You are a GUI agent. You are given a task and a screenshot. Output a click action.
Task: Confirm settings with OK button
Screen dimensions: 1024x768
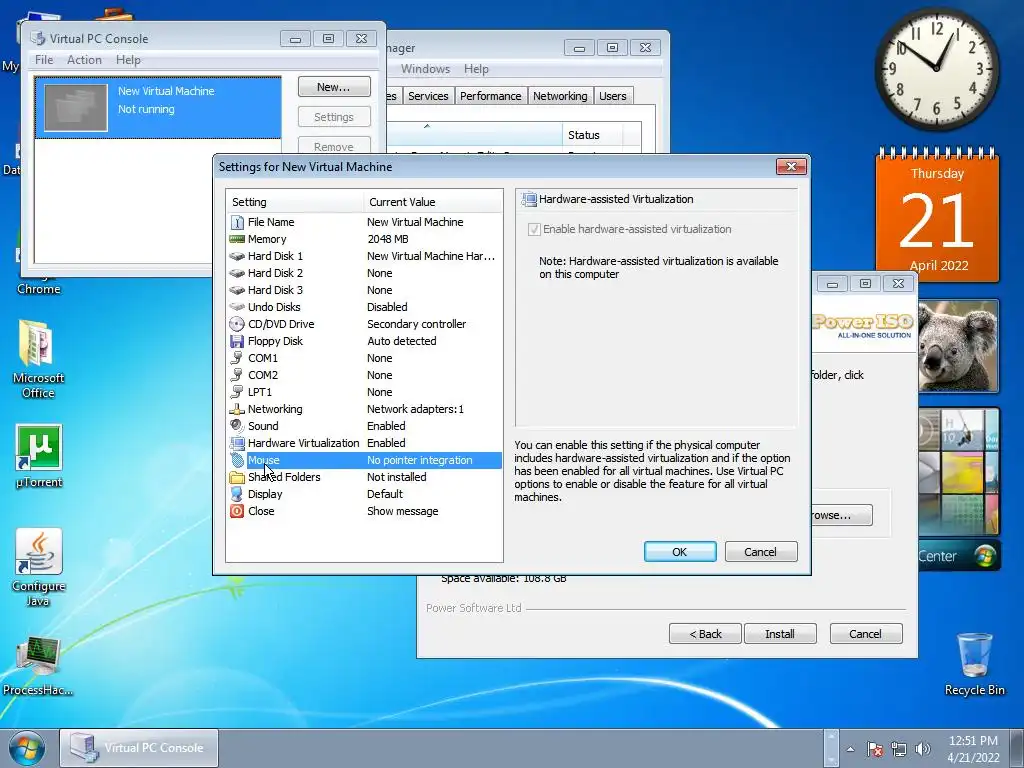[680, 552]
